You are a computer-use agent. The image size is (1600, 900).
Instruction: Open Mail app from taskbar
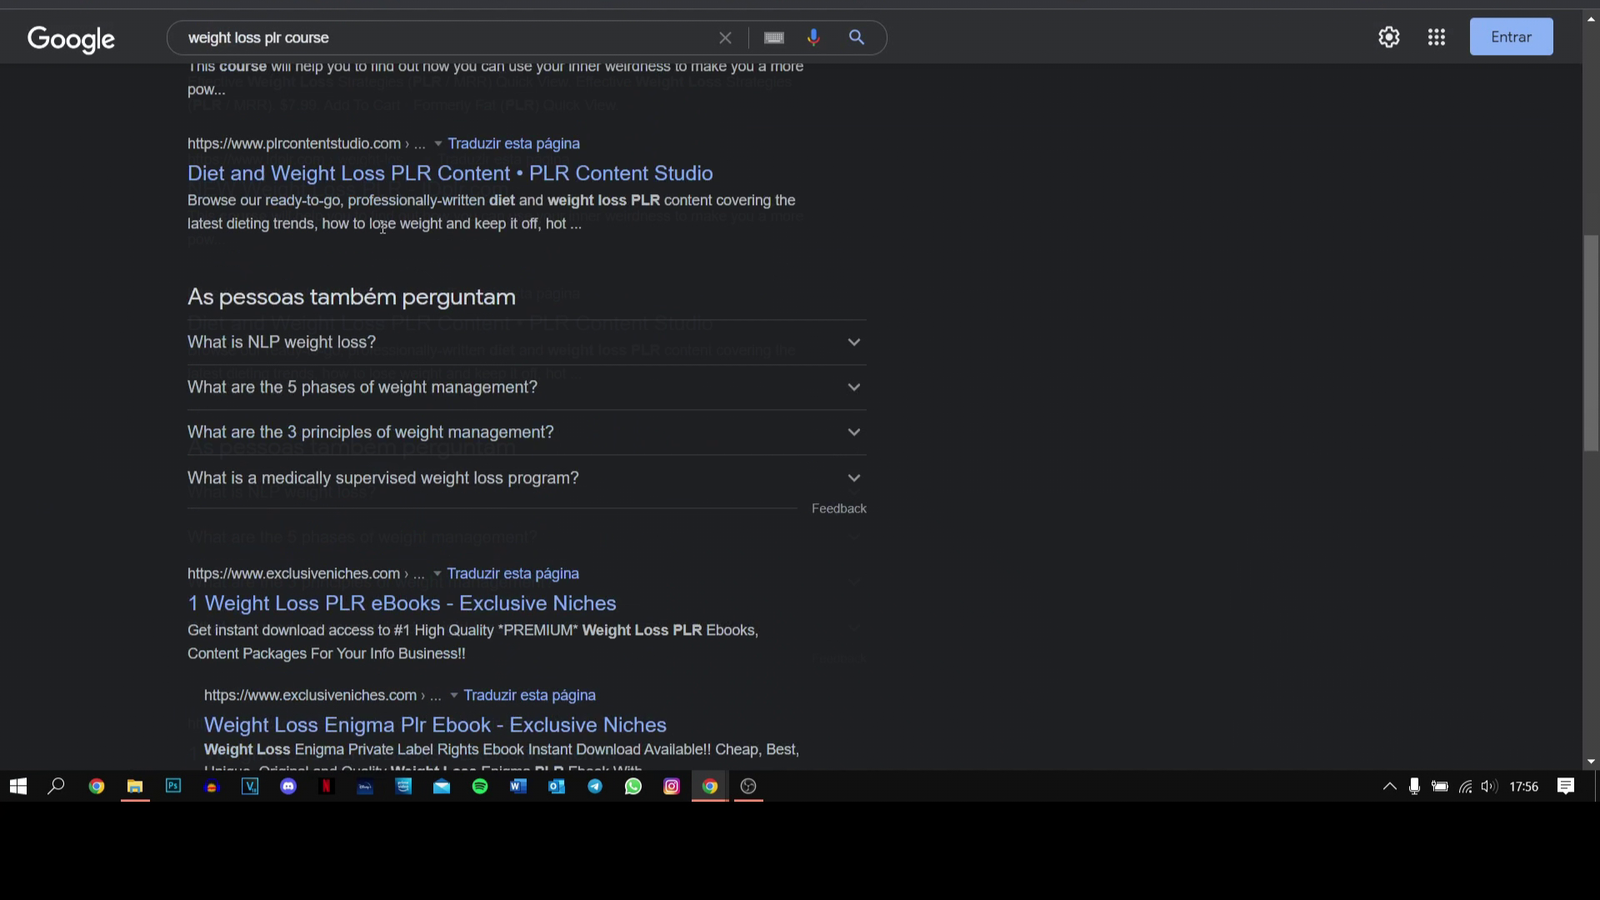[x=442, y=786]
